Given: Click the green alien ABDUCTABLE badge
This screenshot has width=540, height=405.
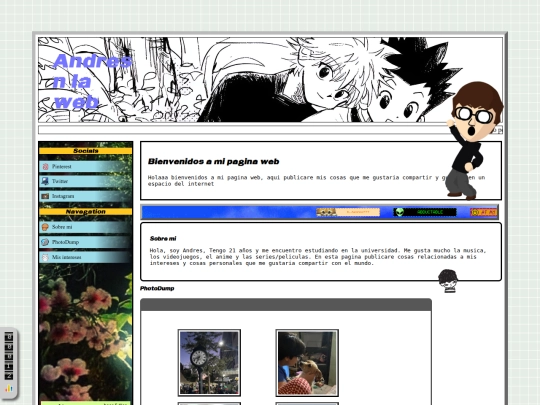Looking at the screenshot, I should pyautogui.click(x=425, y=212).
